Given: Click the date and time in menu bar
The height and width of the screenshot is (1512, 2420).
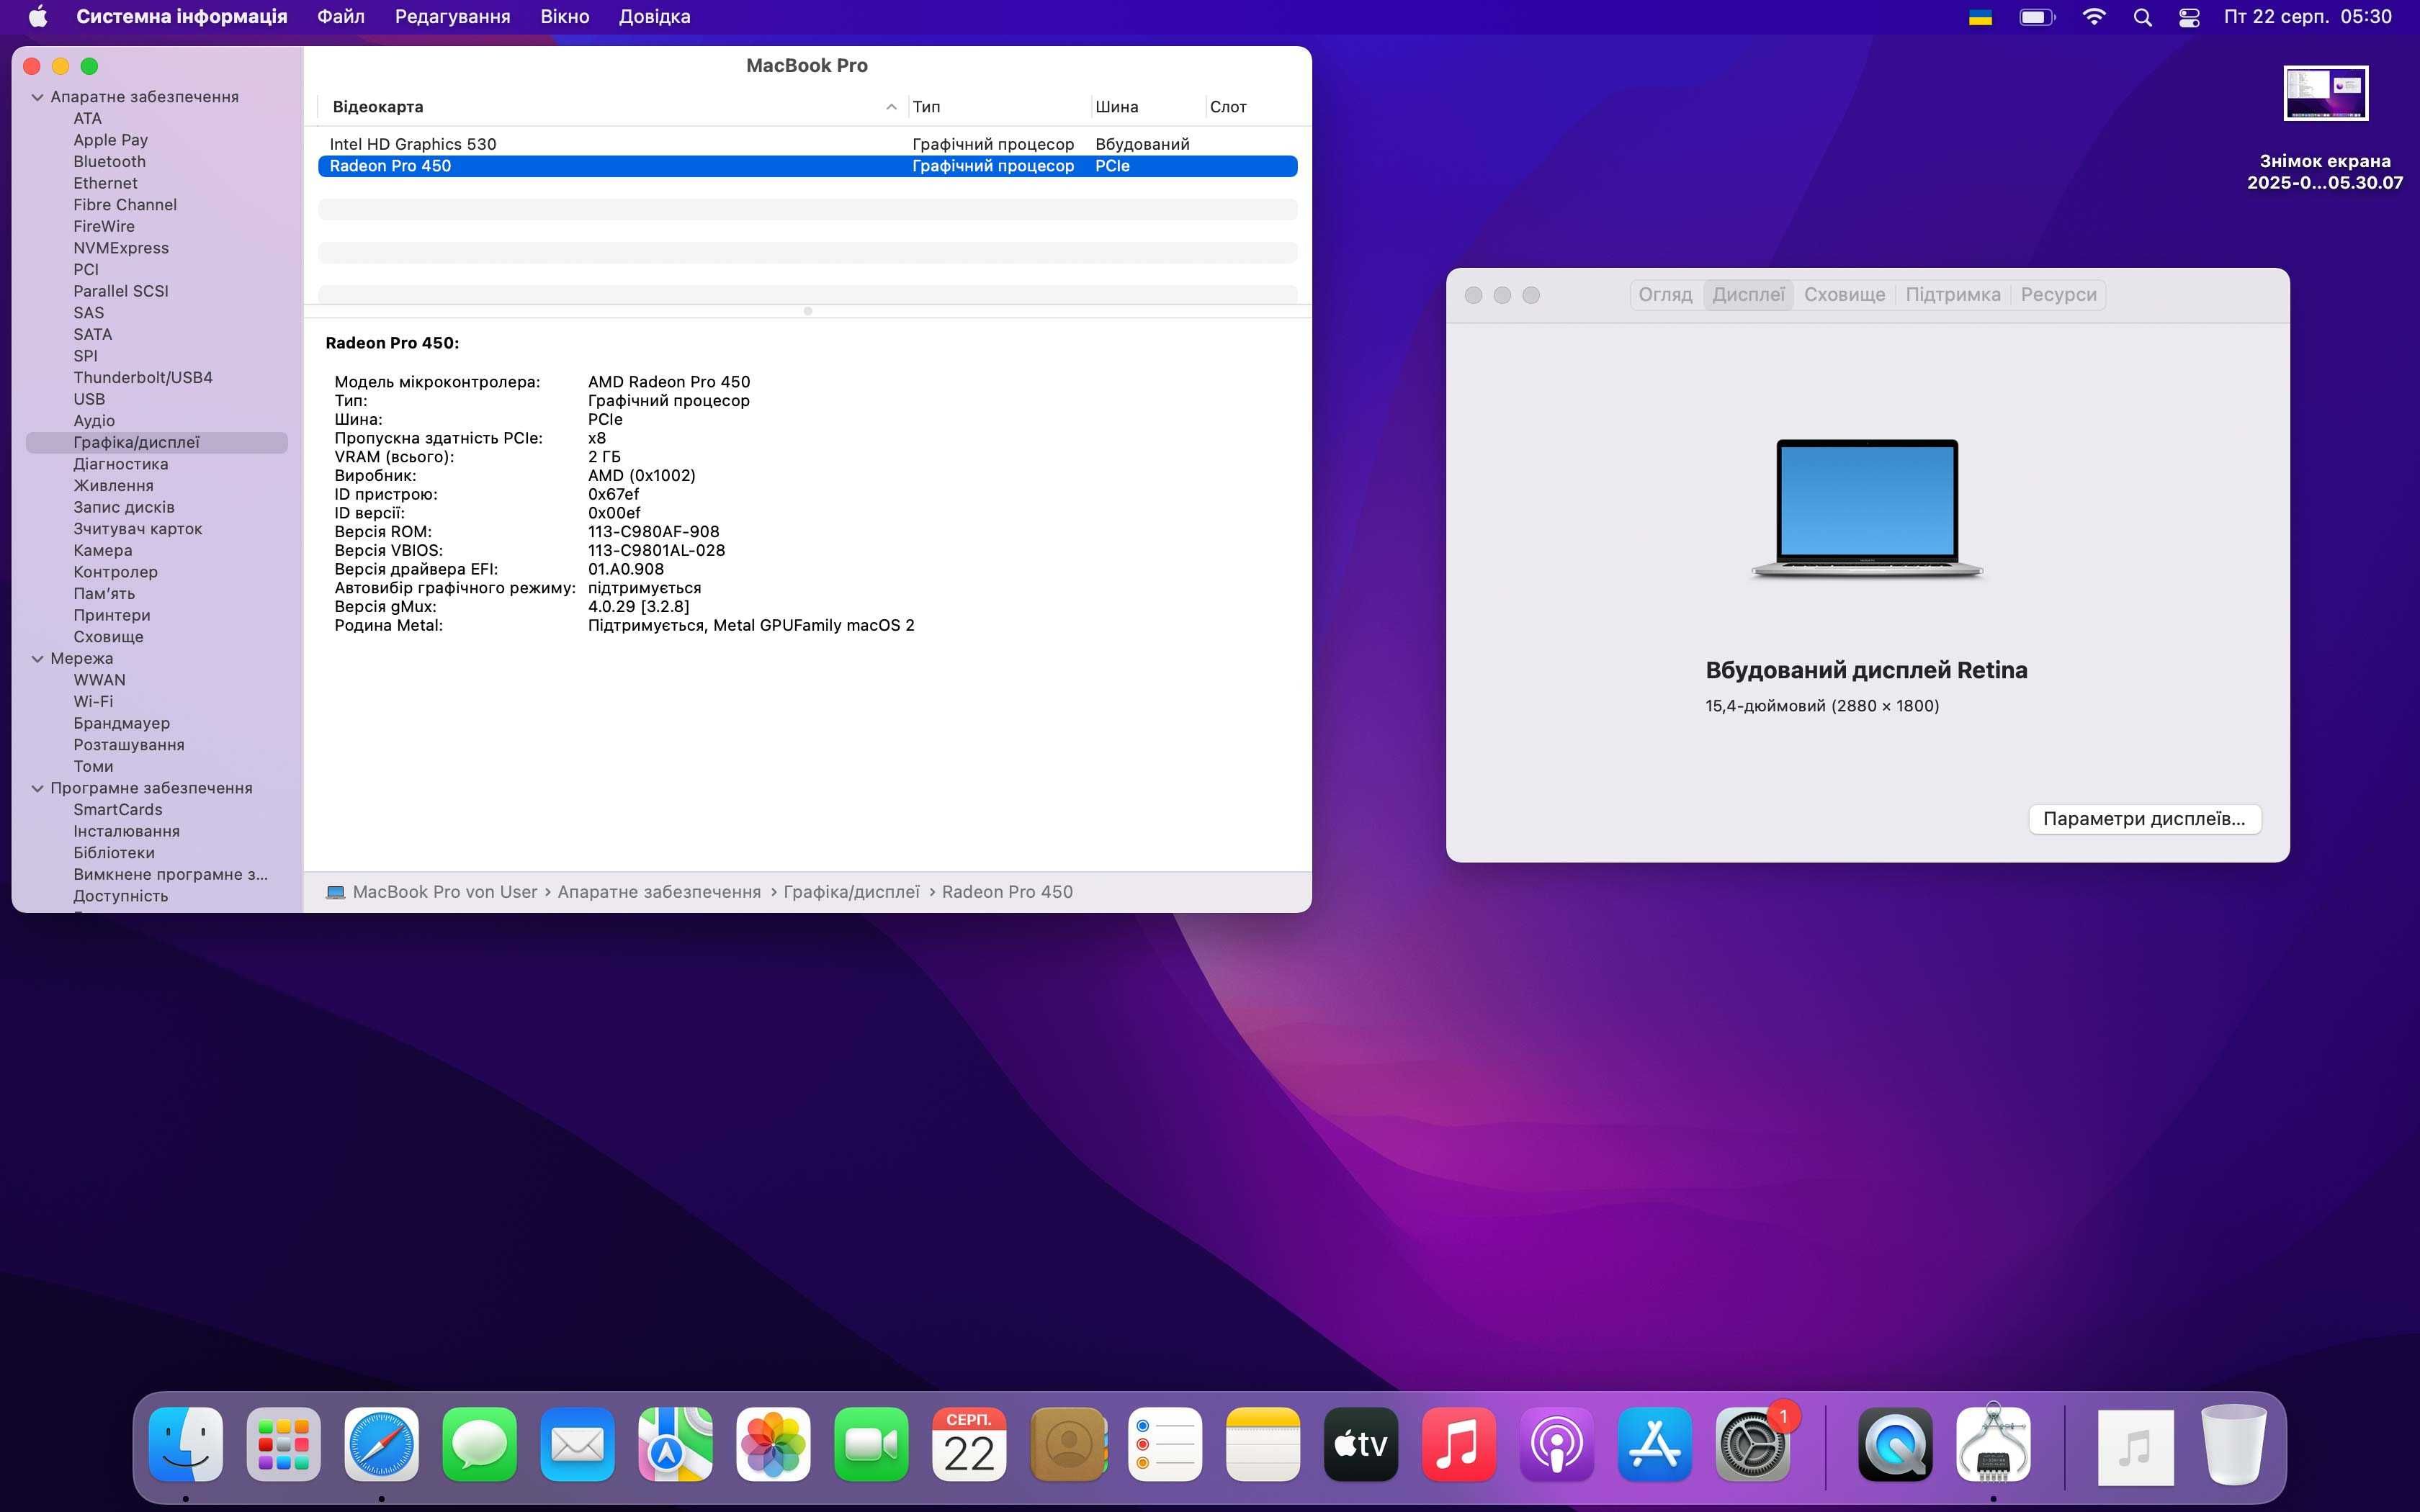Looking at the screenshot, I should (2308, 17).
